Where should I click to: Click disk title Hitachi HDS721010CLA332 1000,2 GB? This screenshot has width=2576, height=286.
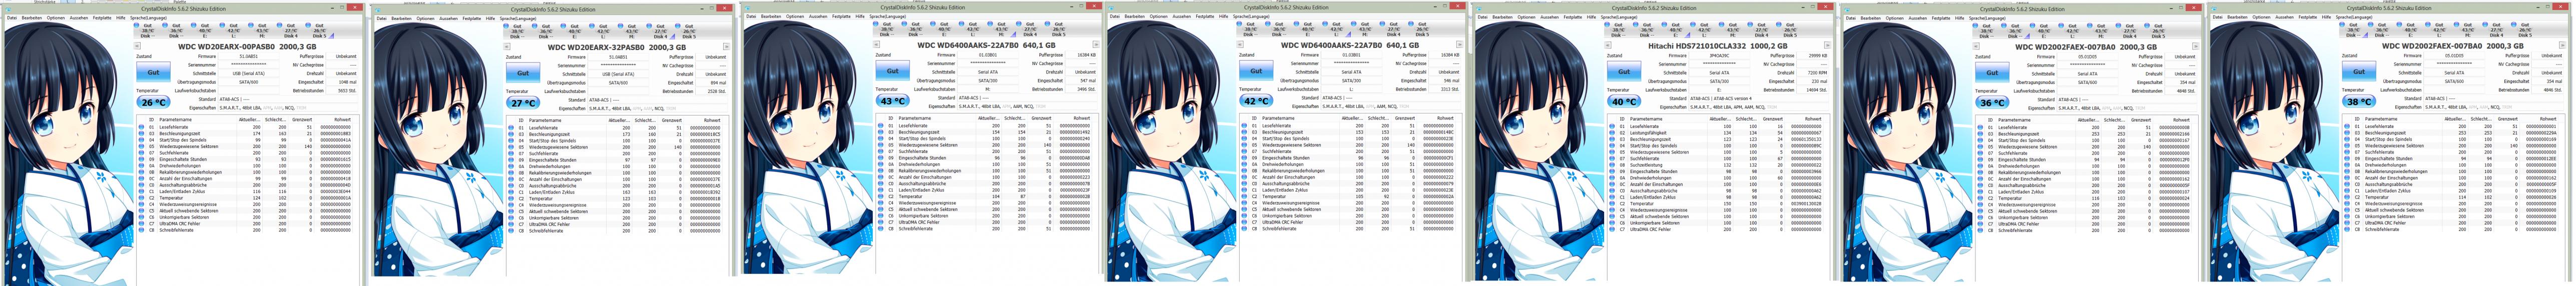[1717, 45]
